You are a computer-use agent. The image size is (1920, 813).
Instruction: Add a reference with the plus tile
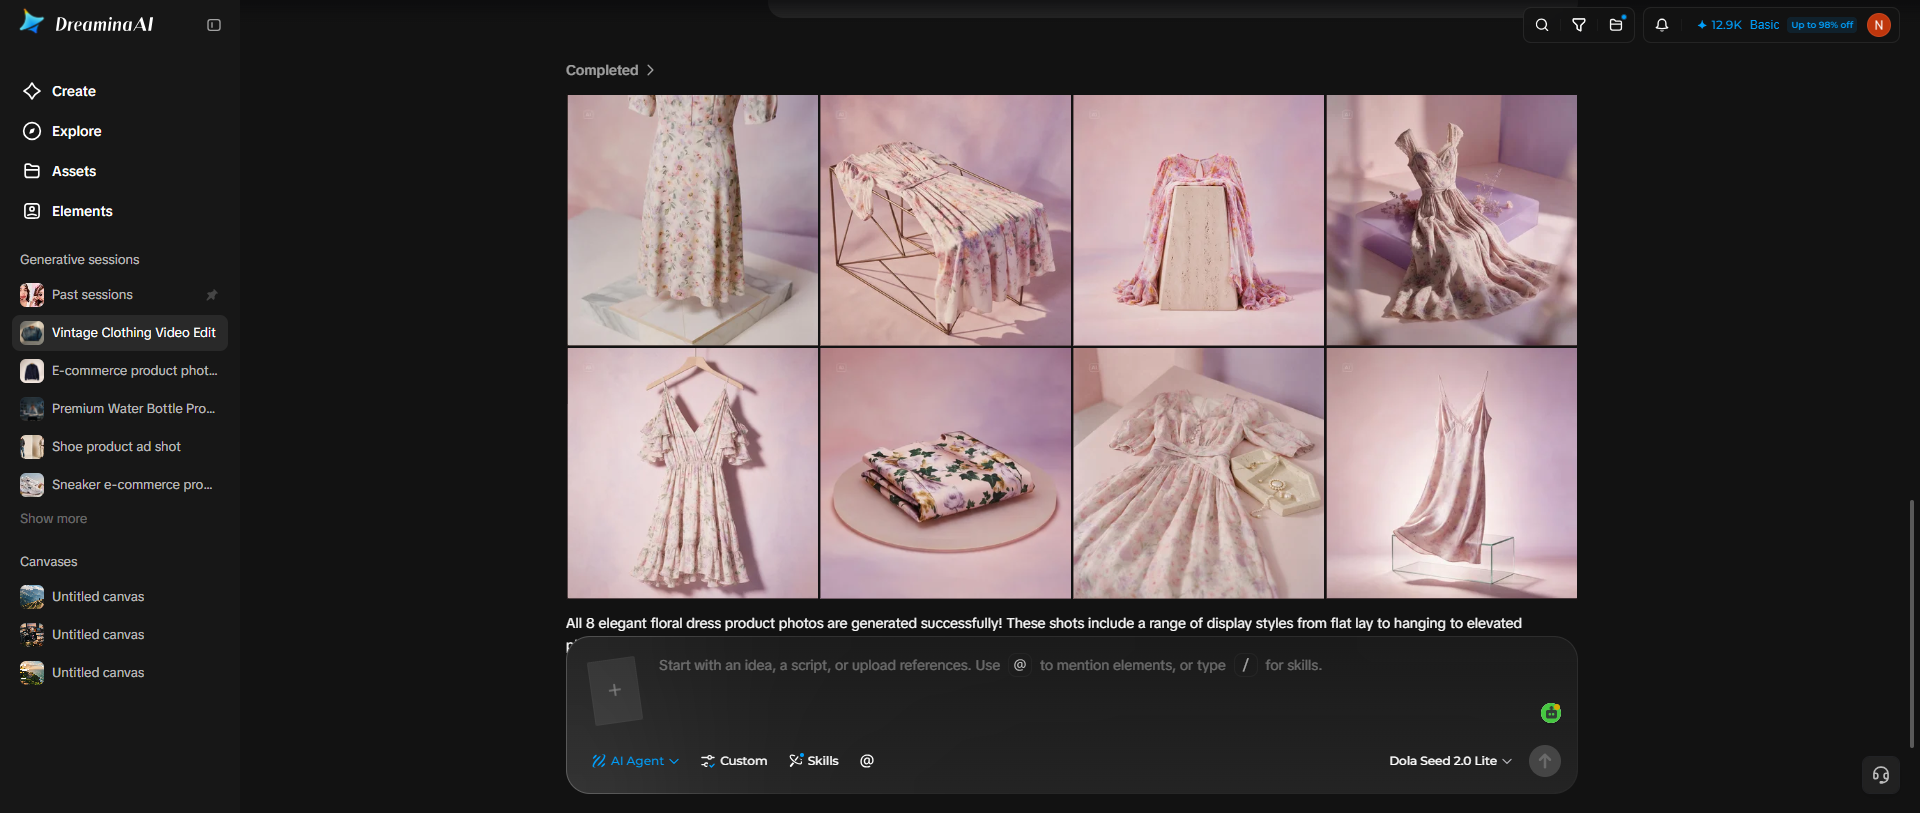tap(614, 690)
